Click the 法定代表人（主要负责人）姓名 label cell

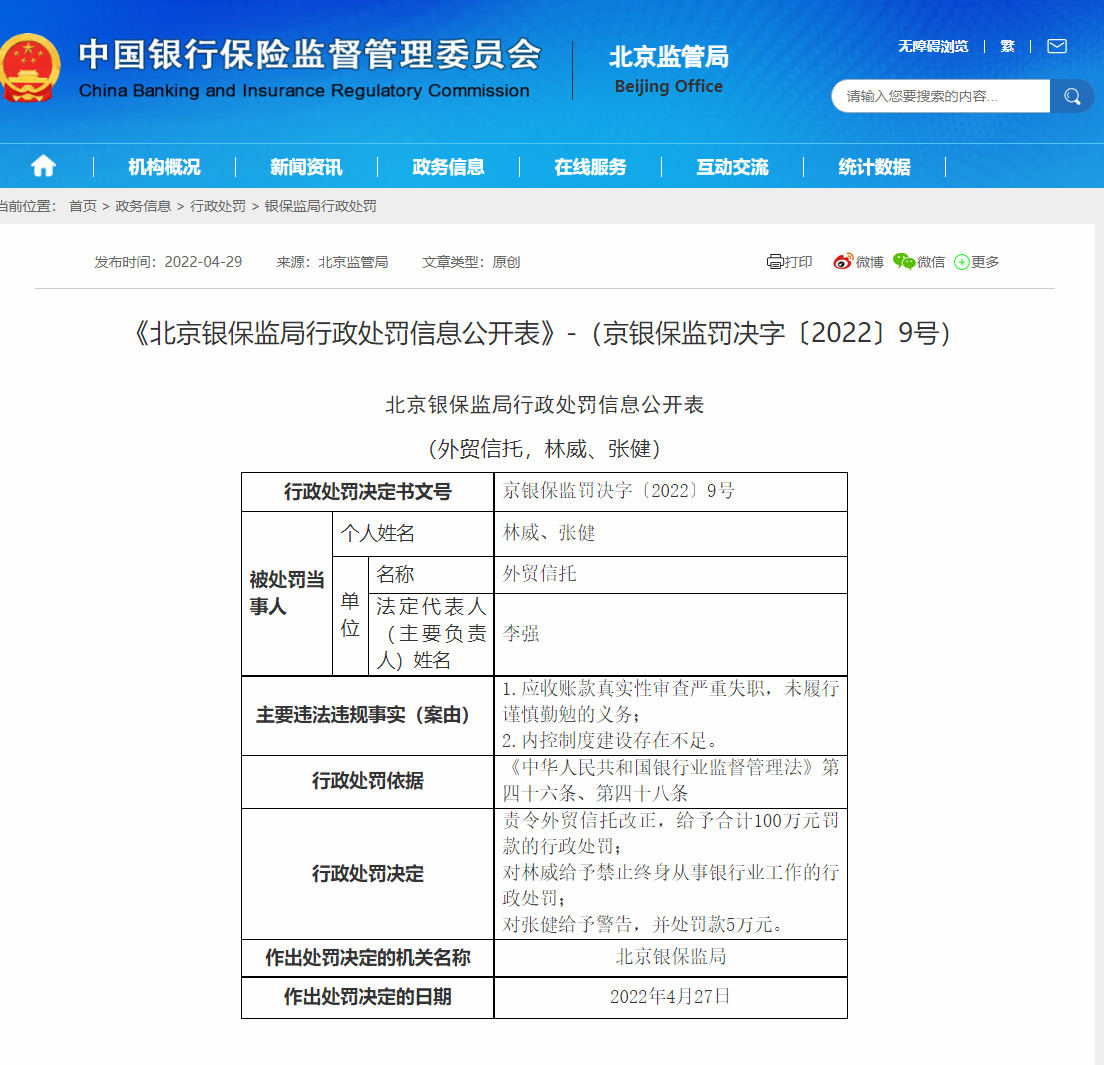click(431, 634)
